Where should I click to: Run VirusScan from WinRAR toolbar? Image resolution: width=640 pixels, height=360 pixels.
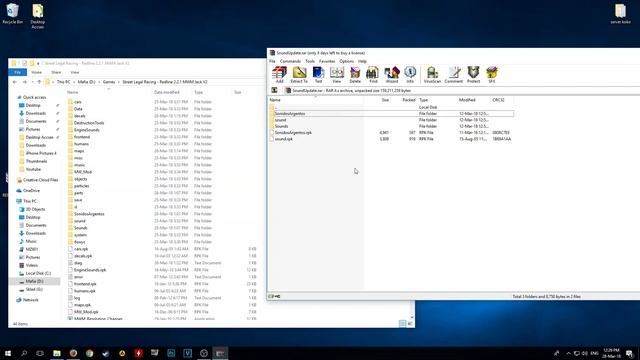tap(432, 75)
